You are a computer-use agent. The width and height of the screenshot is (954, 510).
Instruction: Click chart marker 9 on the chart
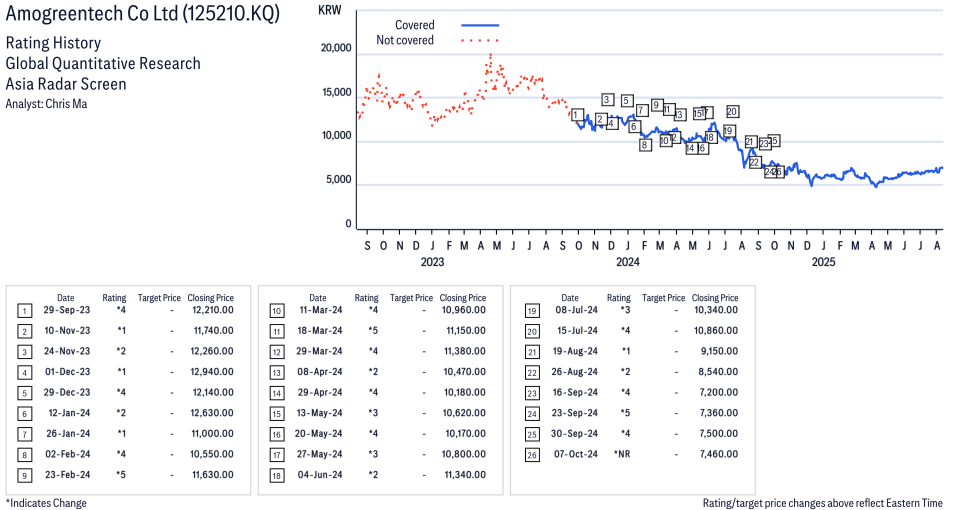tap(656, 105)
